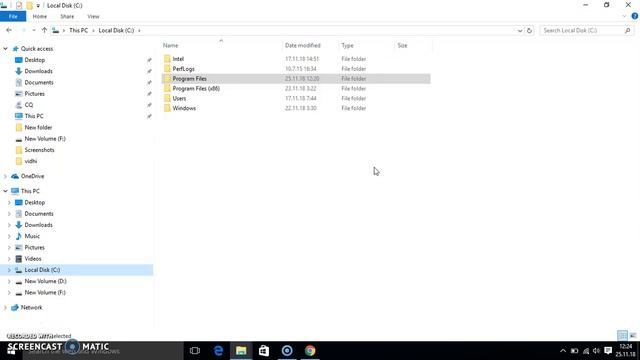Expand the Network tree node
The height and width of the screenshot is (360, 640).
[5, 307]
